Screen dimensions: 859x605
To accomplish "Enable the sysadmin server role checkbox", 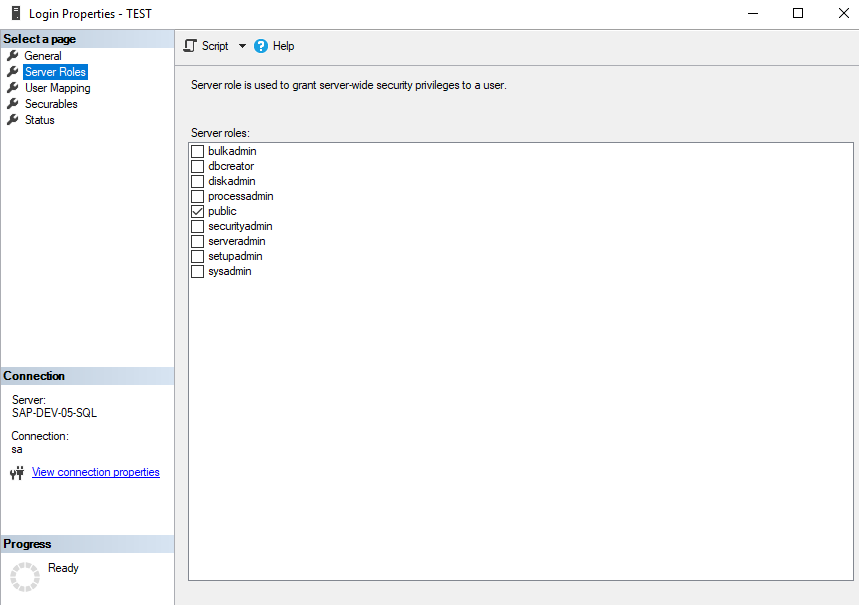I will tap(197, 272).
